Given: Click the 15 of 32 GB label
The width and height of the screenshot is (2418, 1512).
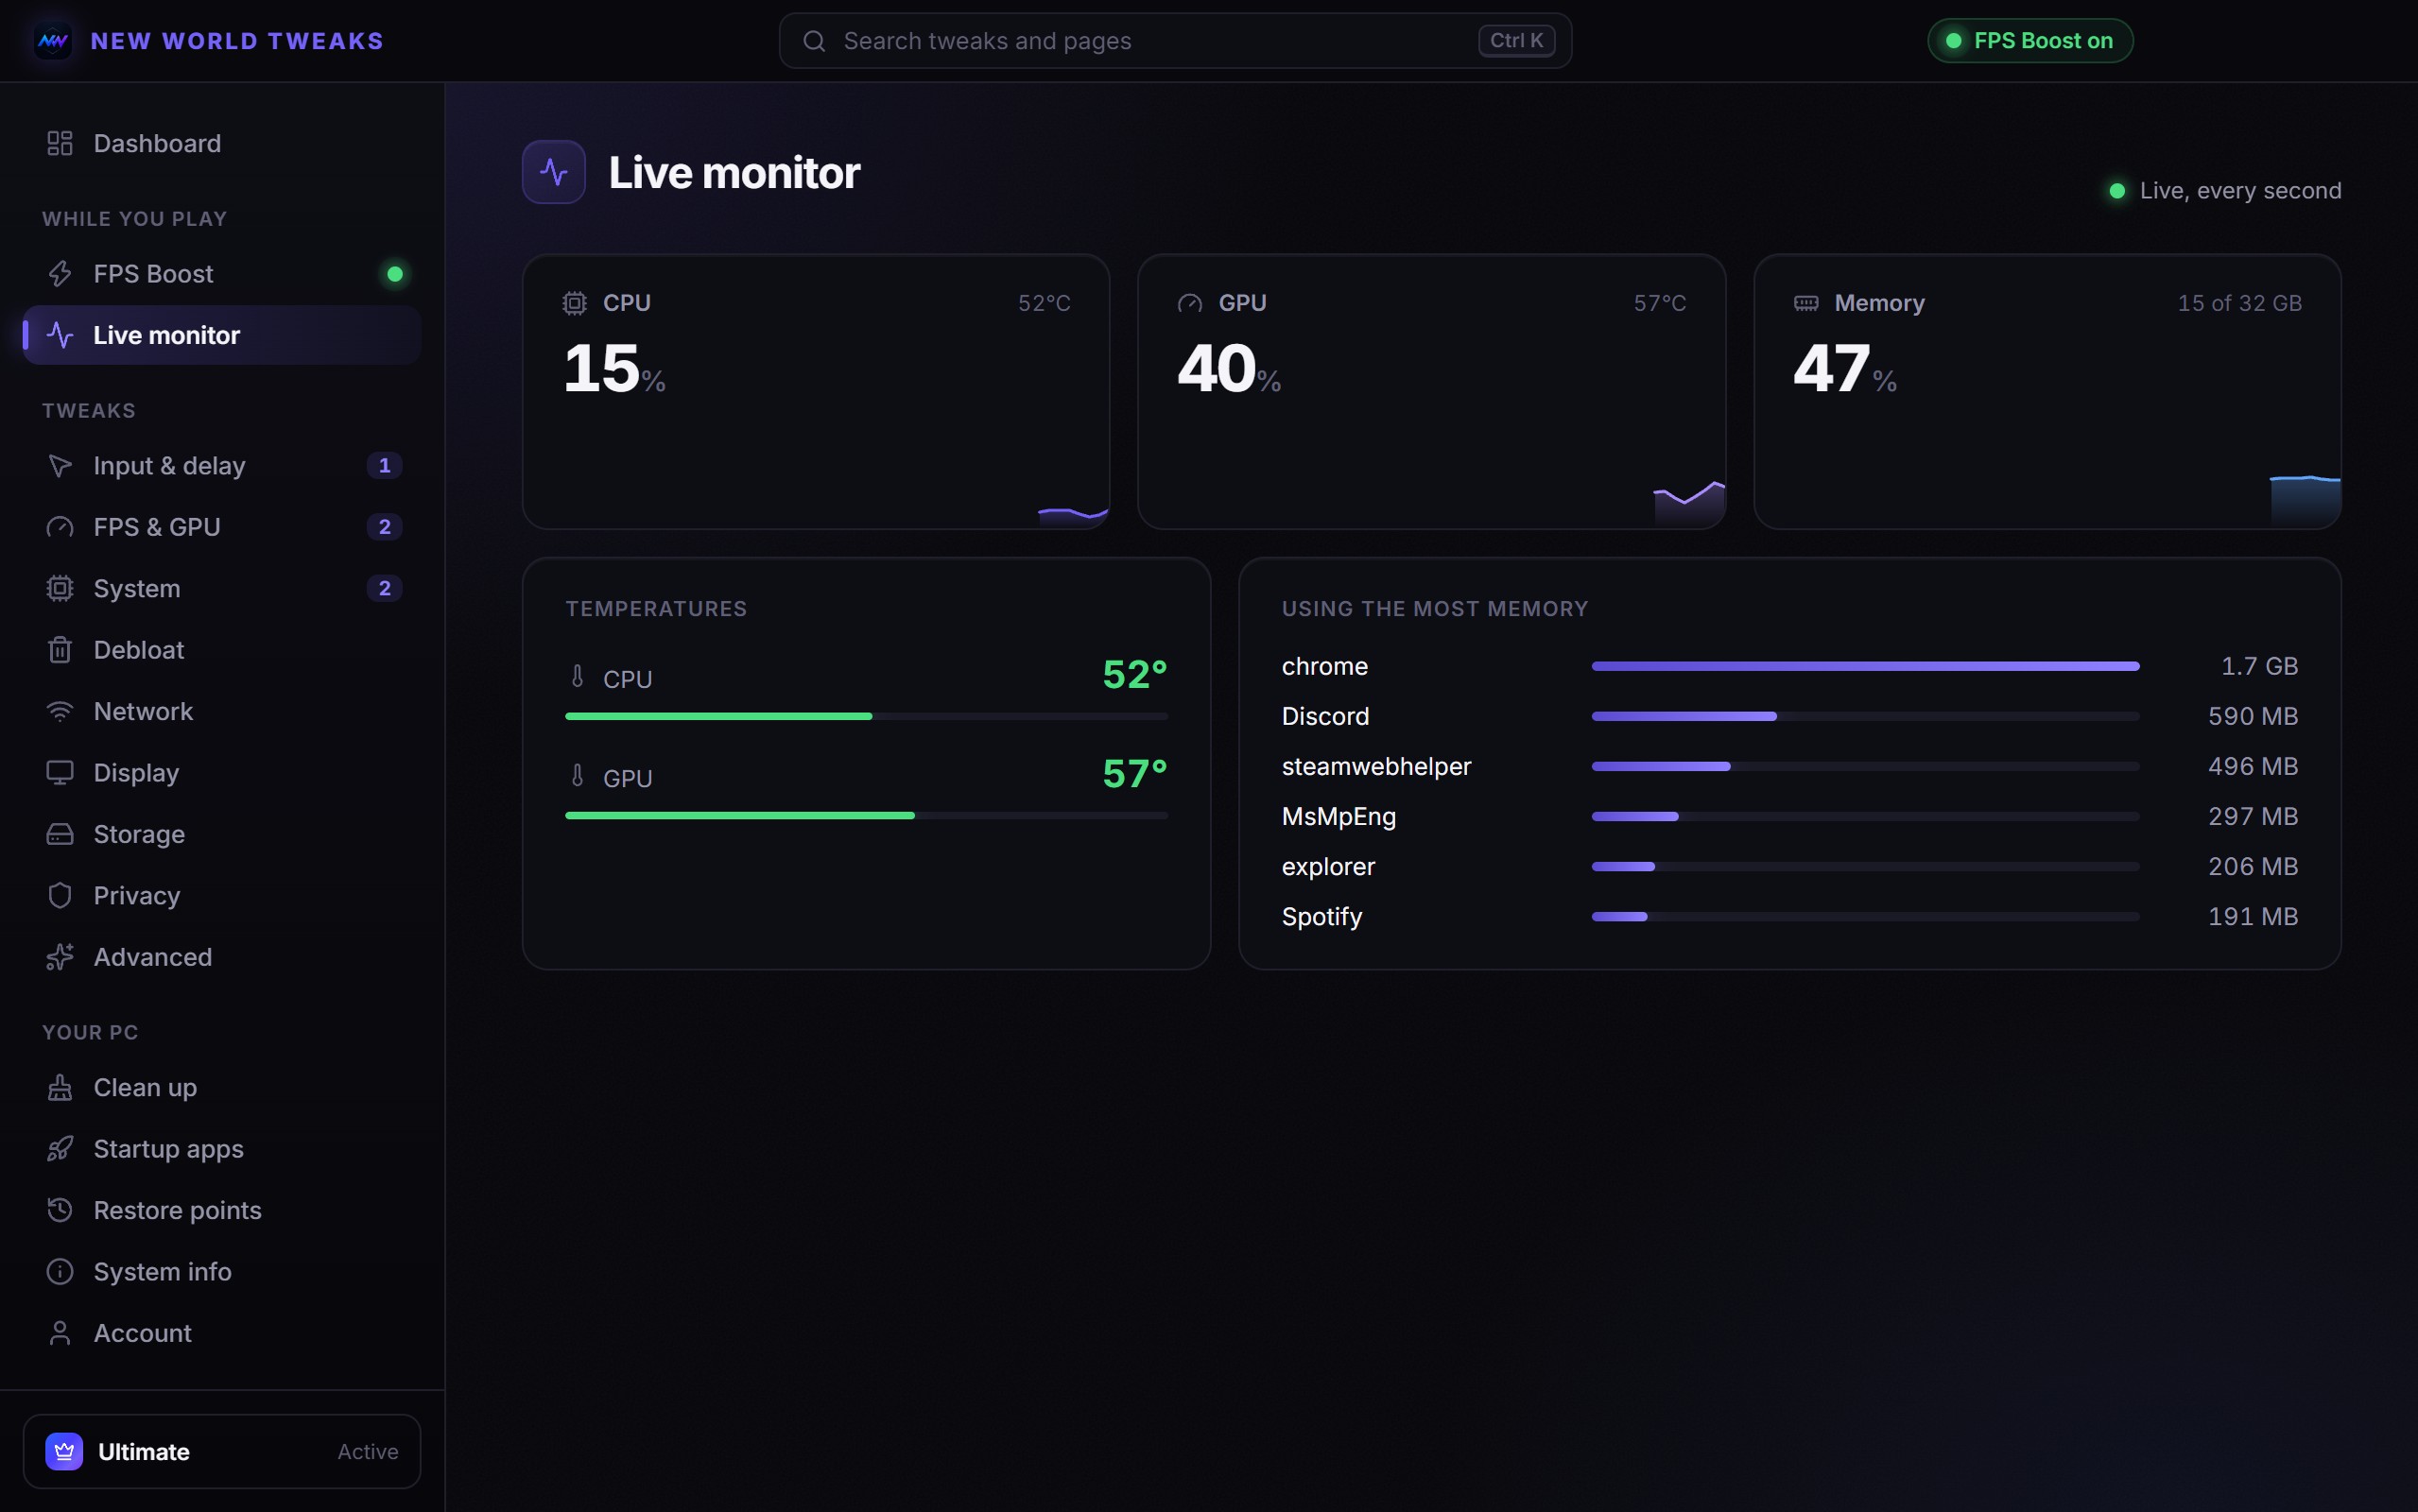Looking at the screenshot, I should pos(2240,303).
